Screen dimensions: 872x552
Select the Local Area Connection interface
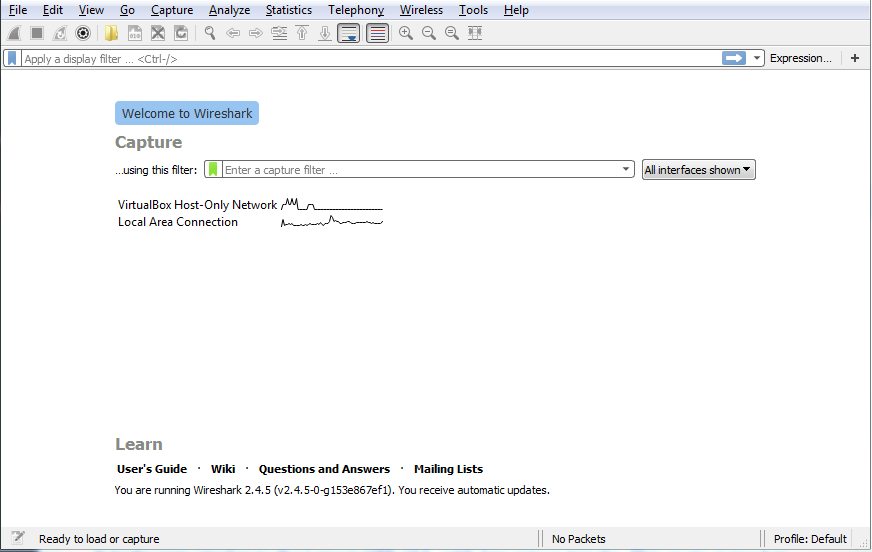point(178,222)
